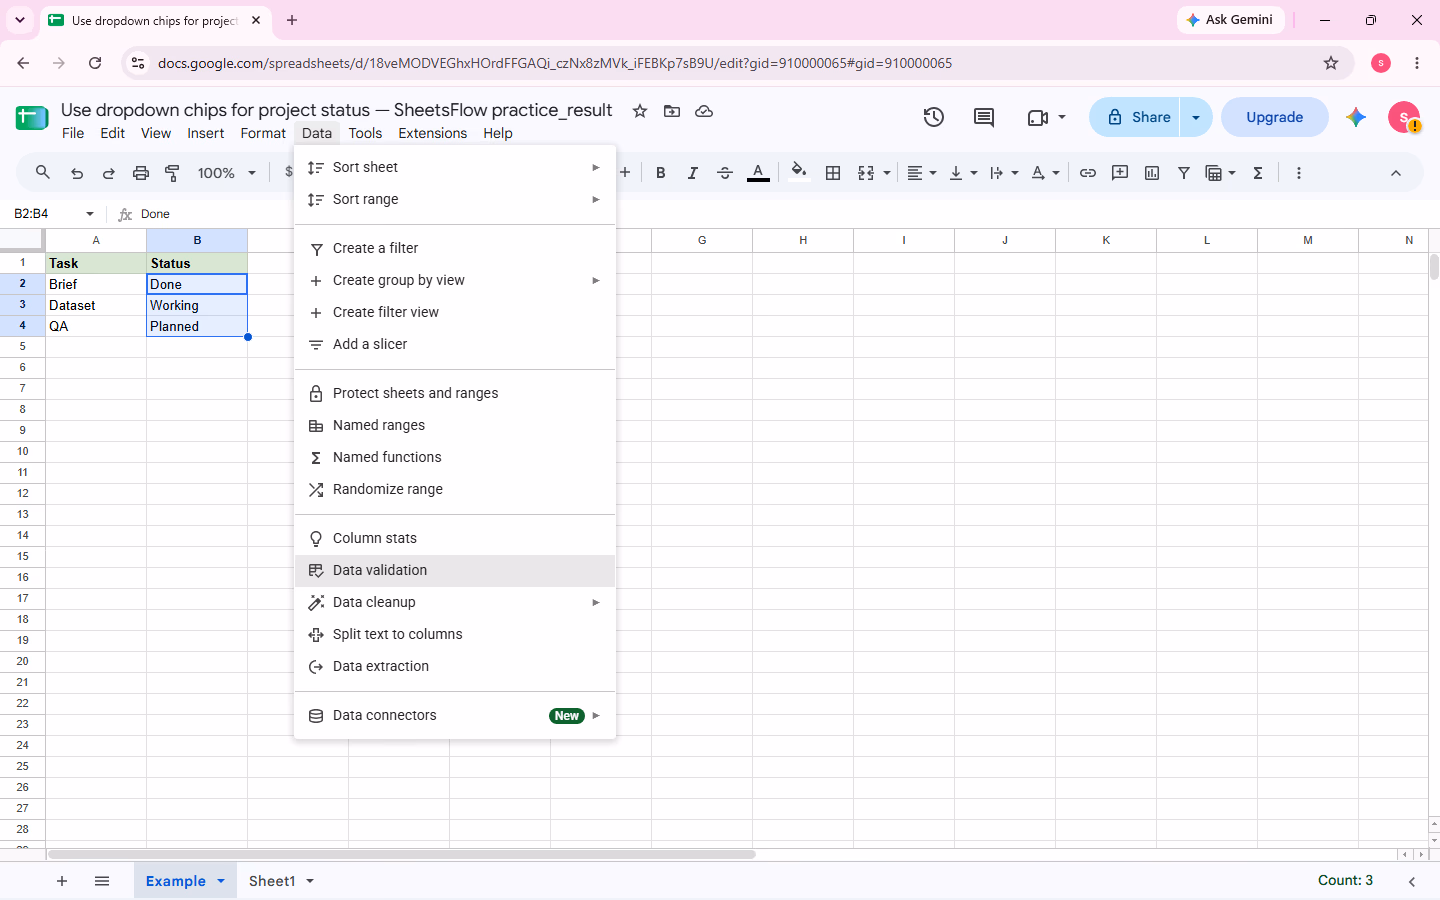Click the search menus magnifier icon
This screenshot has width=1440, height=900.
click(43, 173)
